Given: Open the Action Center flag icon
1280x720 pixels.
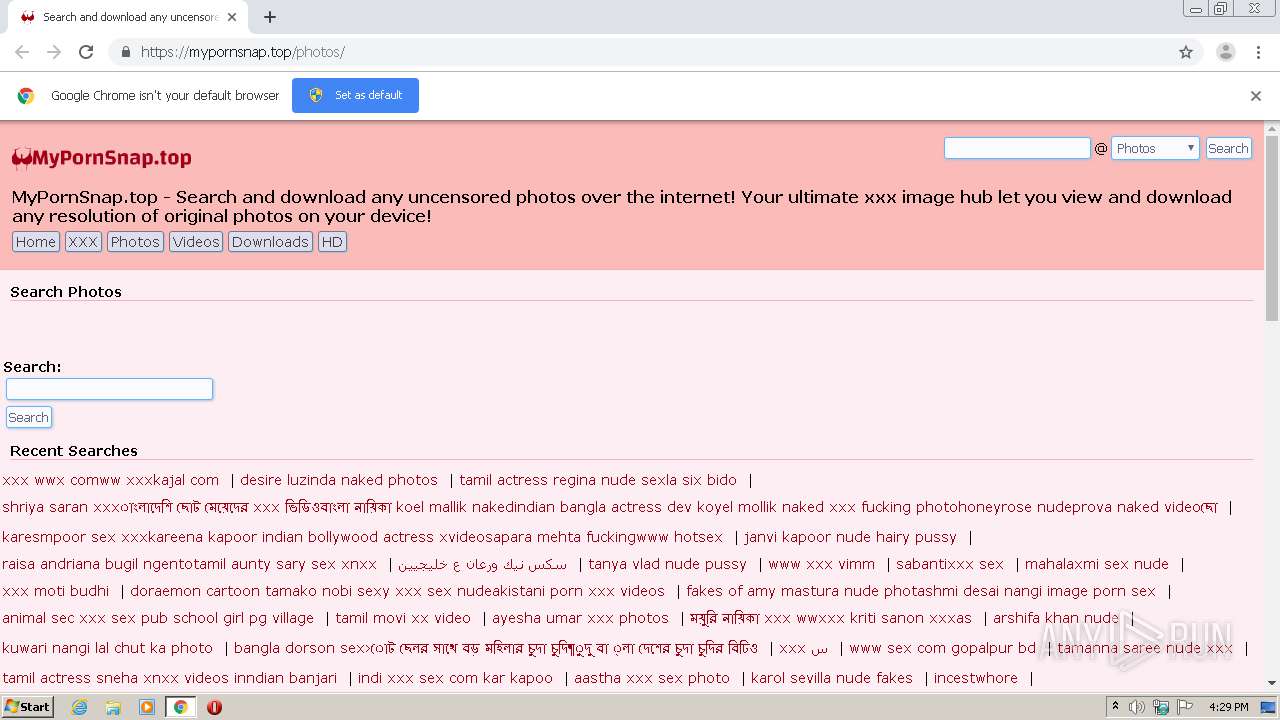Looking at the screenshot, I should [x=1185, y=707].
